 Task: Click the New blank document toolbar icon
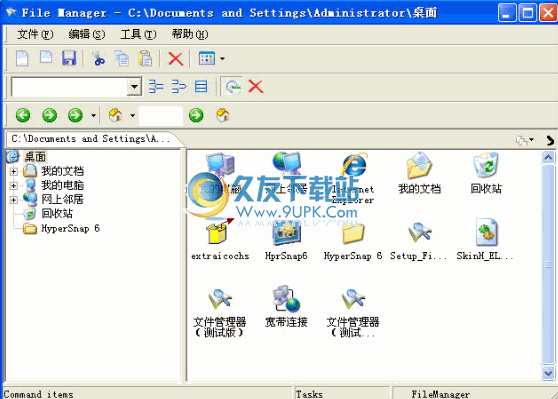tap(22, 58)
